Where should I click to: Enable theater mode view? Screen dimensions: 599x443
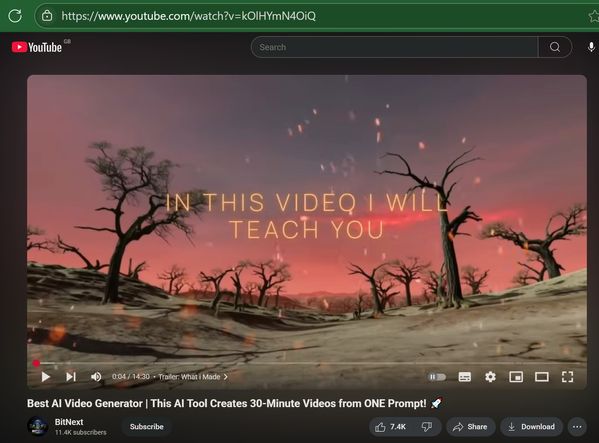click(542, 377)
